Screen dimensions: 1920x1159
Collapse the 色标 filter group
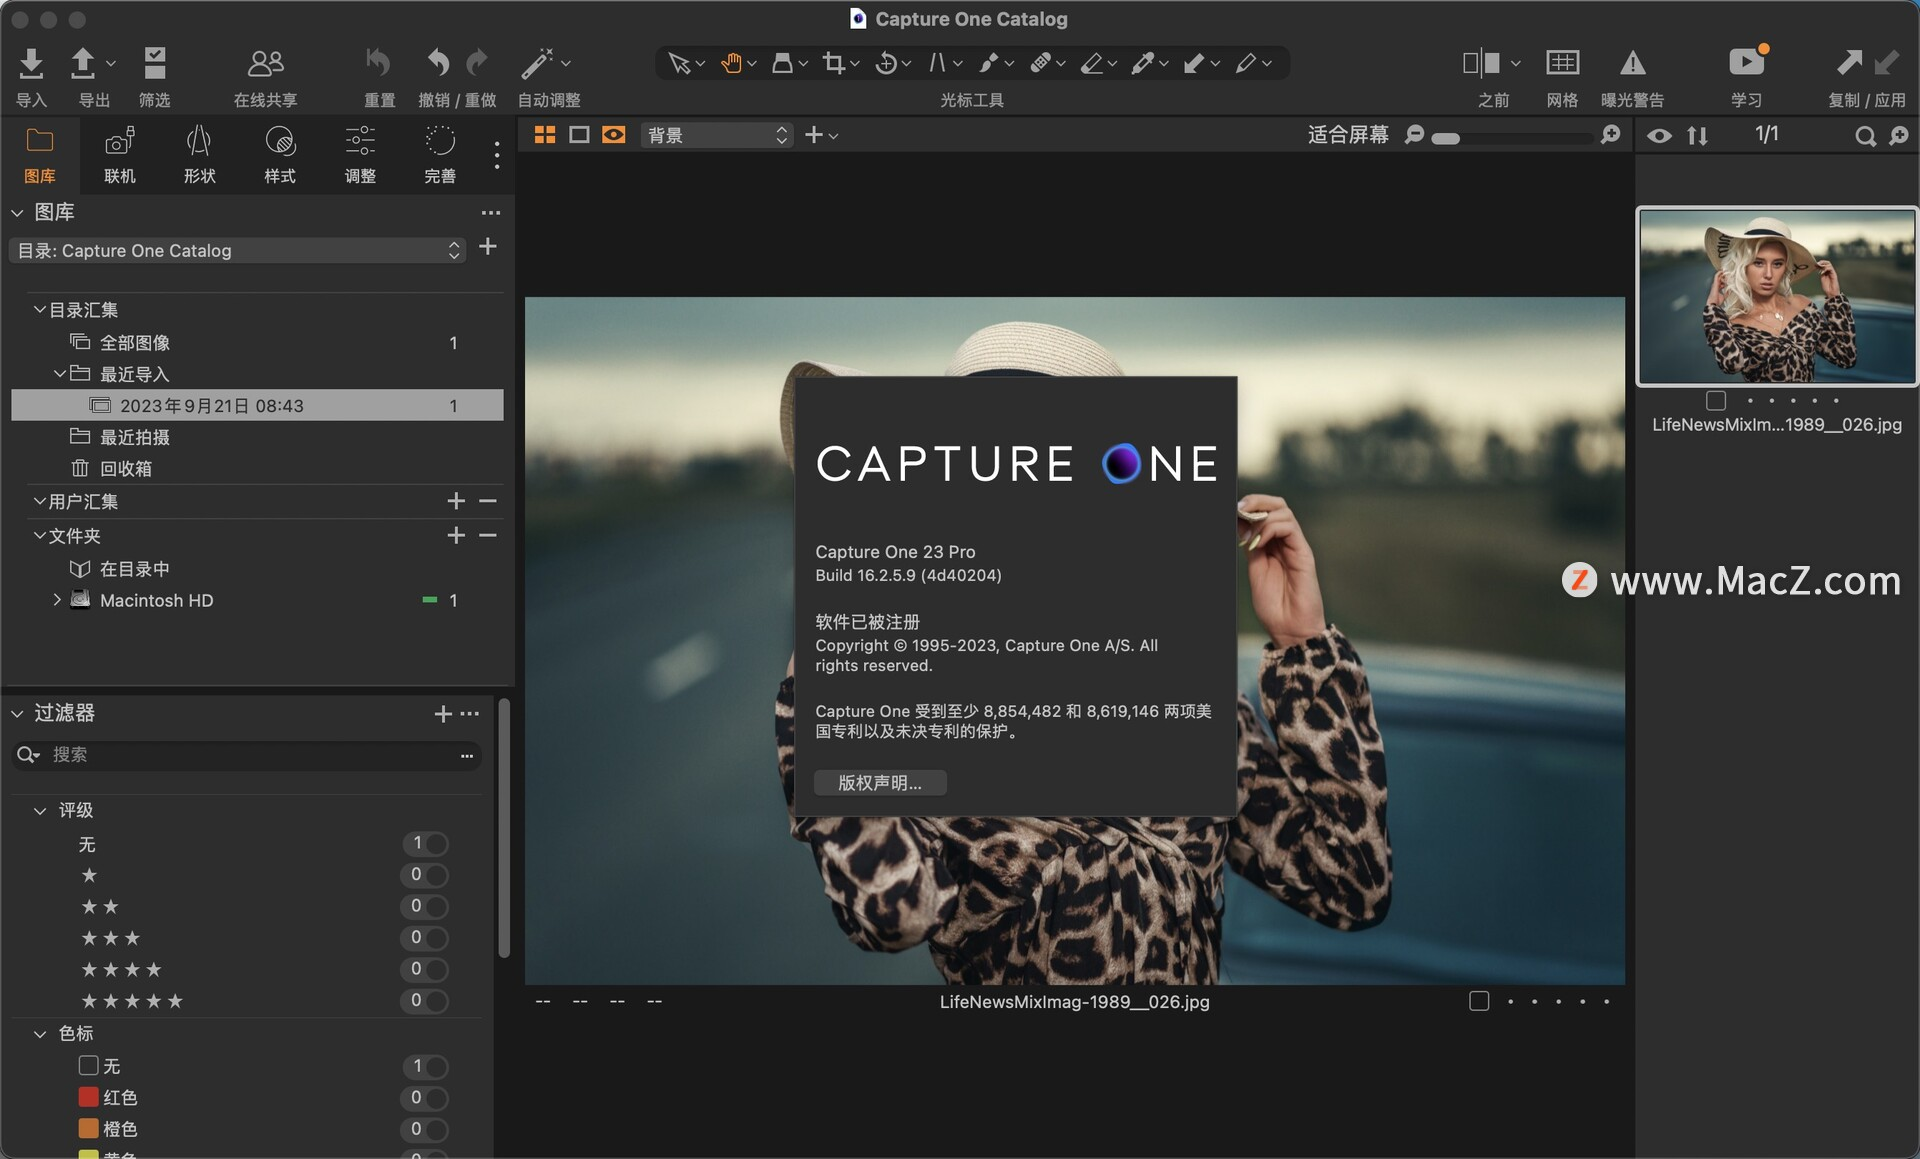pos(40,1034)
